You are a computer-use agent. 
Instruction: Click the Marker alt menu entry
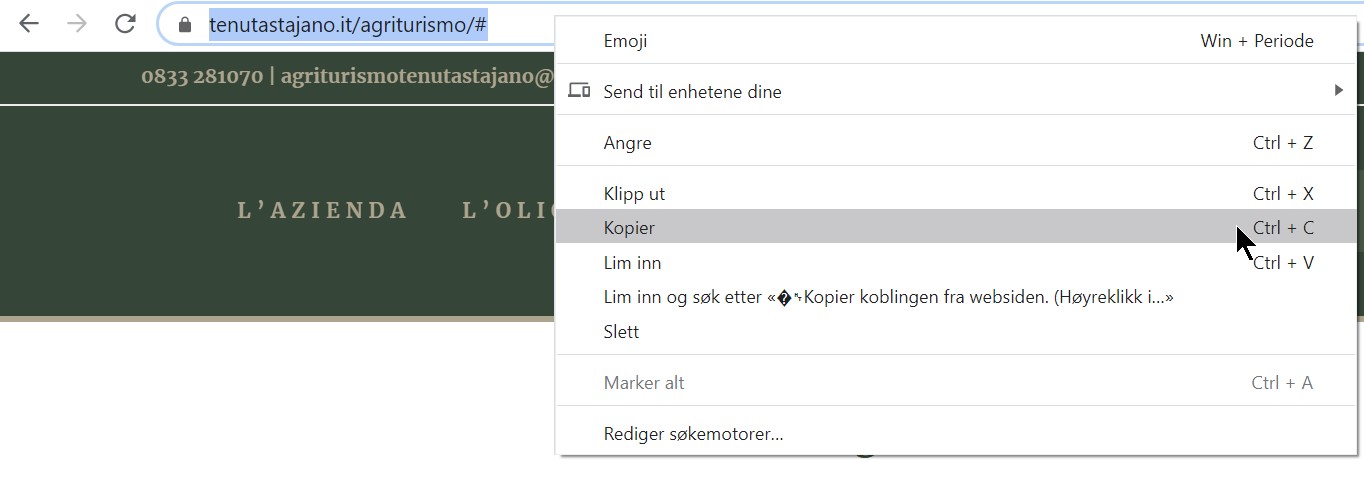click(644, 383)
